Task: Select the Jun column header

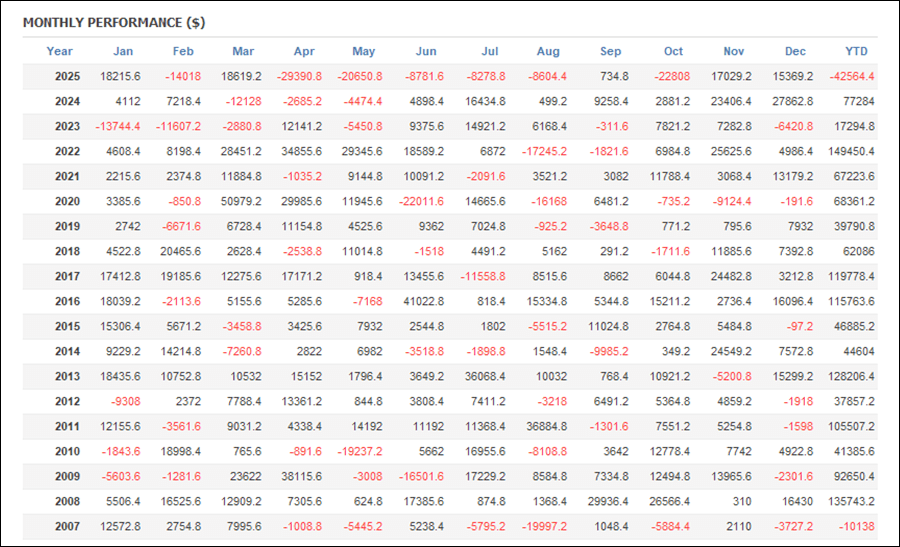Action: tap(426, 51)
